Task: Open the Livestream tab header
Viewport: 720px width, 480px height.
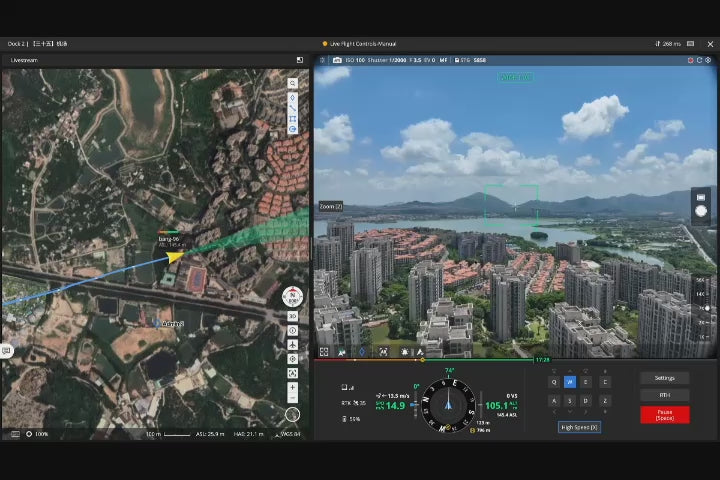Action: coord(24,60)
